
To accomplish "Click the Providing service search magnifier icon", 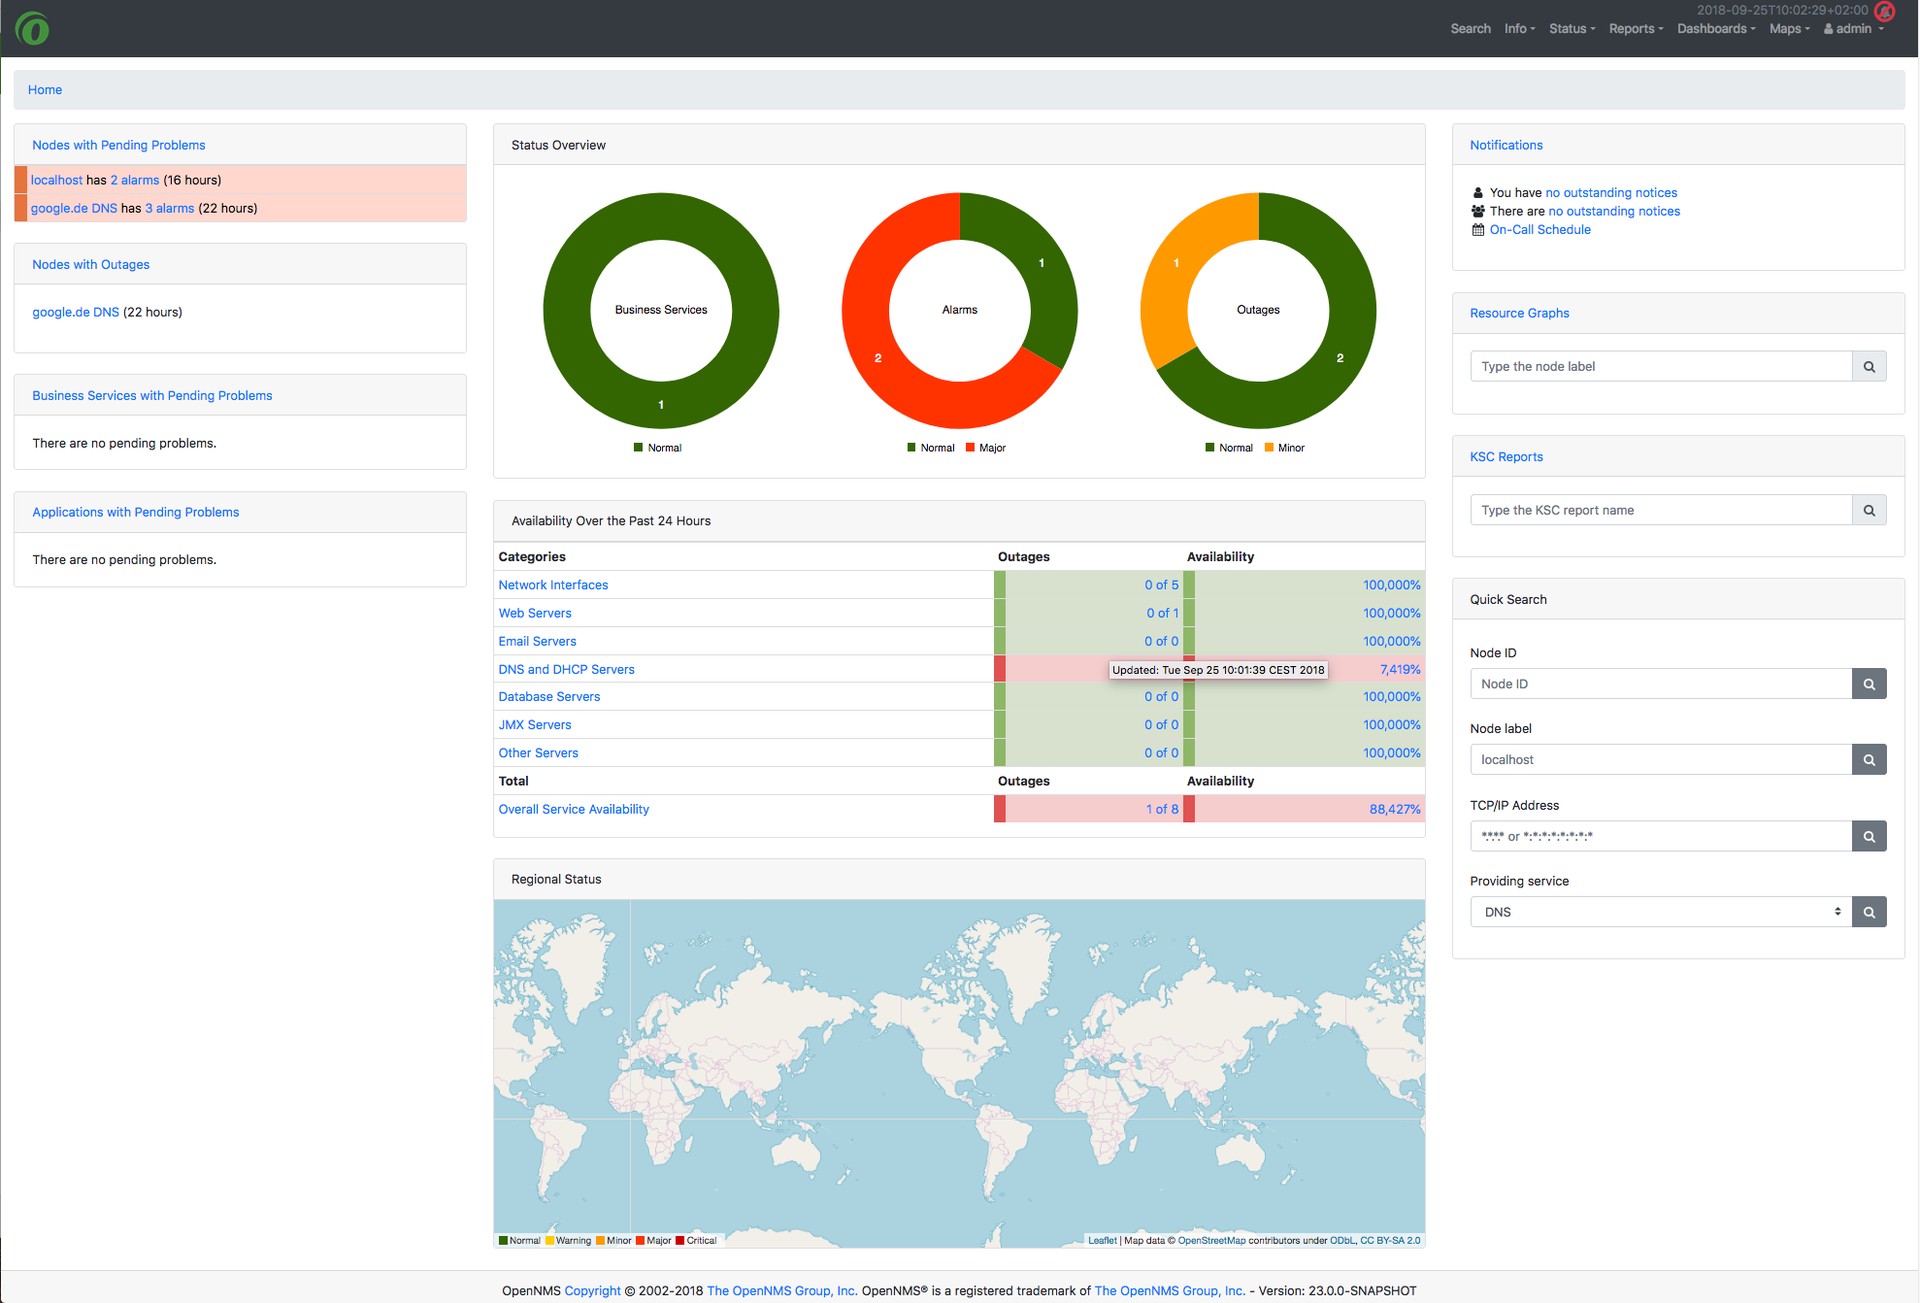I will (1869, 911).
